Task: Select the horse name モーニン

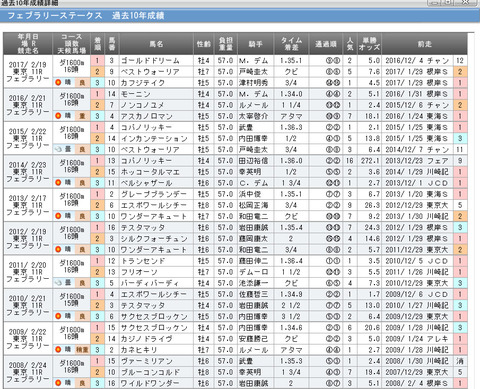Action: (135, 94)
